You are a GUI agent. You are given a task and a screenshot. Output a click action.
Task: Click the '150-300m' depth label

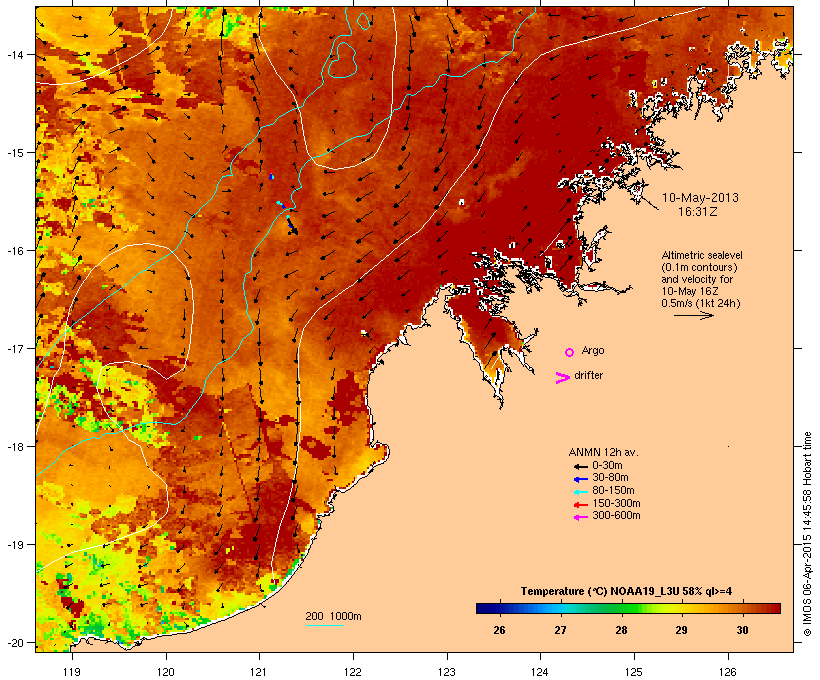coord(616,504)
